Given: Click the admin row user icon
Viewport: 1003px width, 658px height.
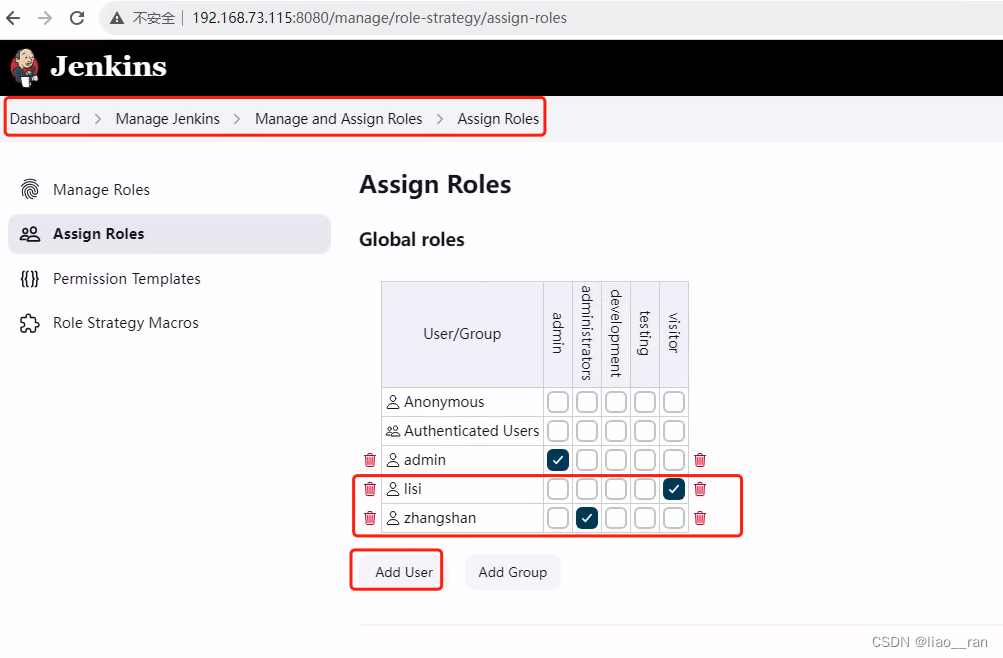Looking at the screenshot, I should pos(393,460).
